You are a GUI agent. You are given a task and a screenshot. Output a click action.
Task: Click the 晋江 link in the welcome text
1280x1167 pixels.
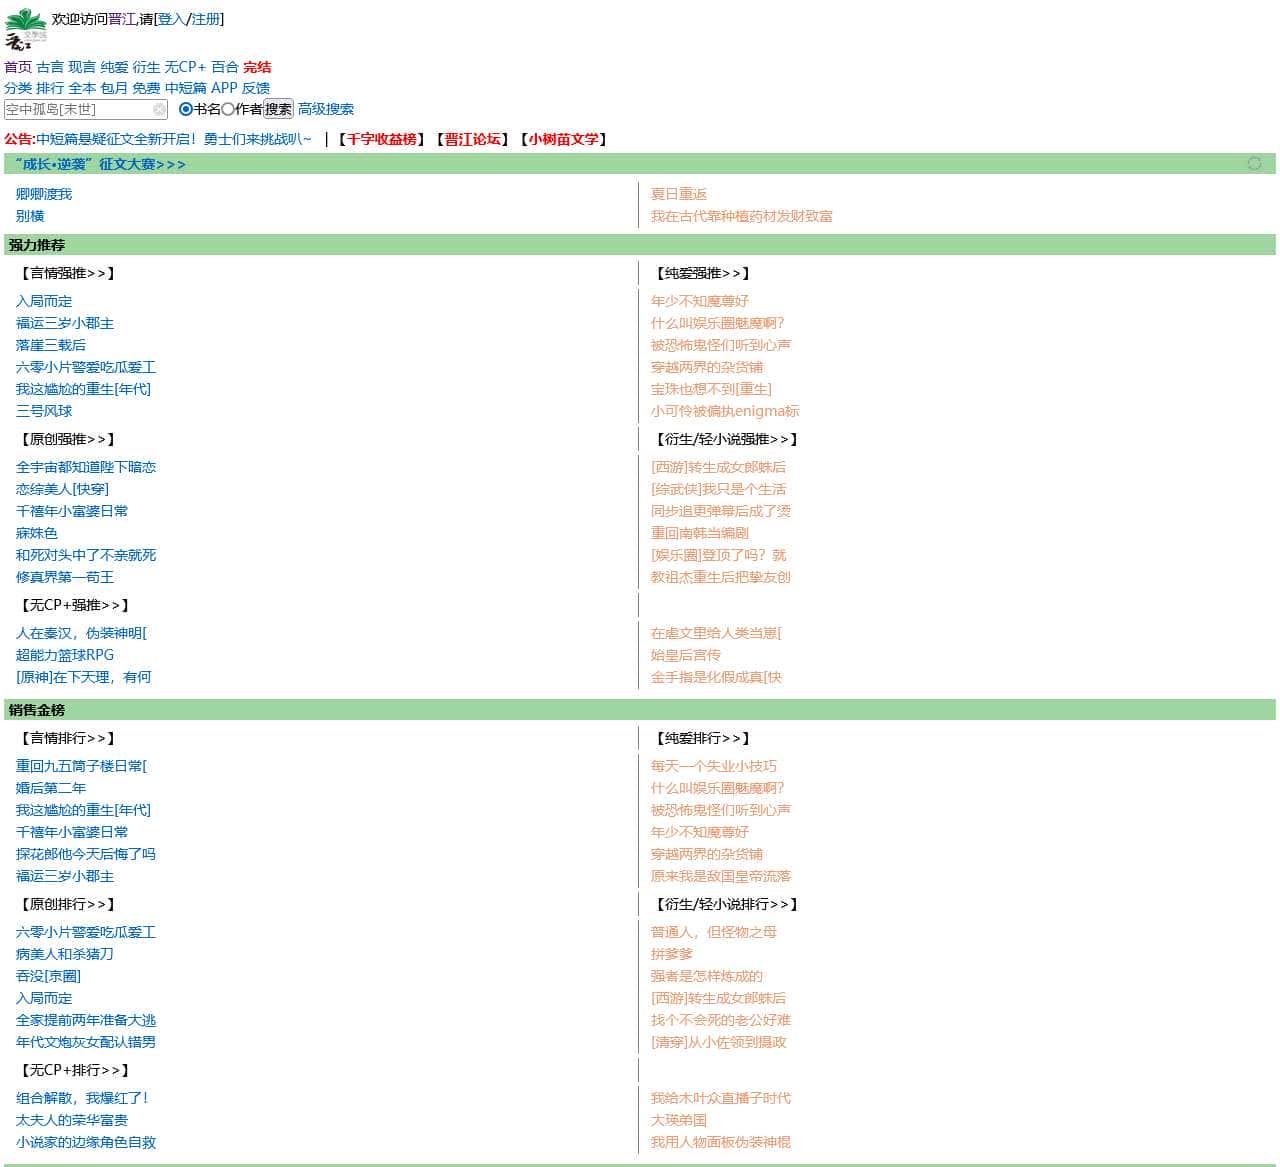tap(122, 19)
